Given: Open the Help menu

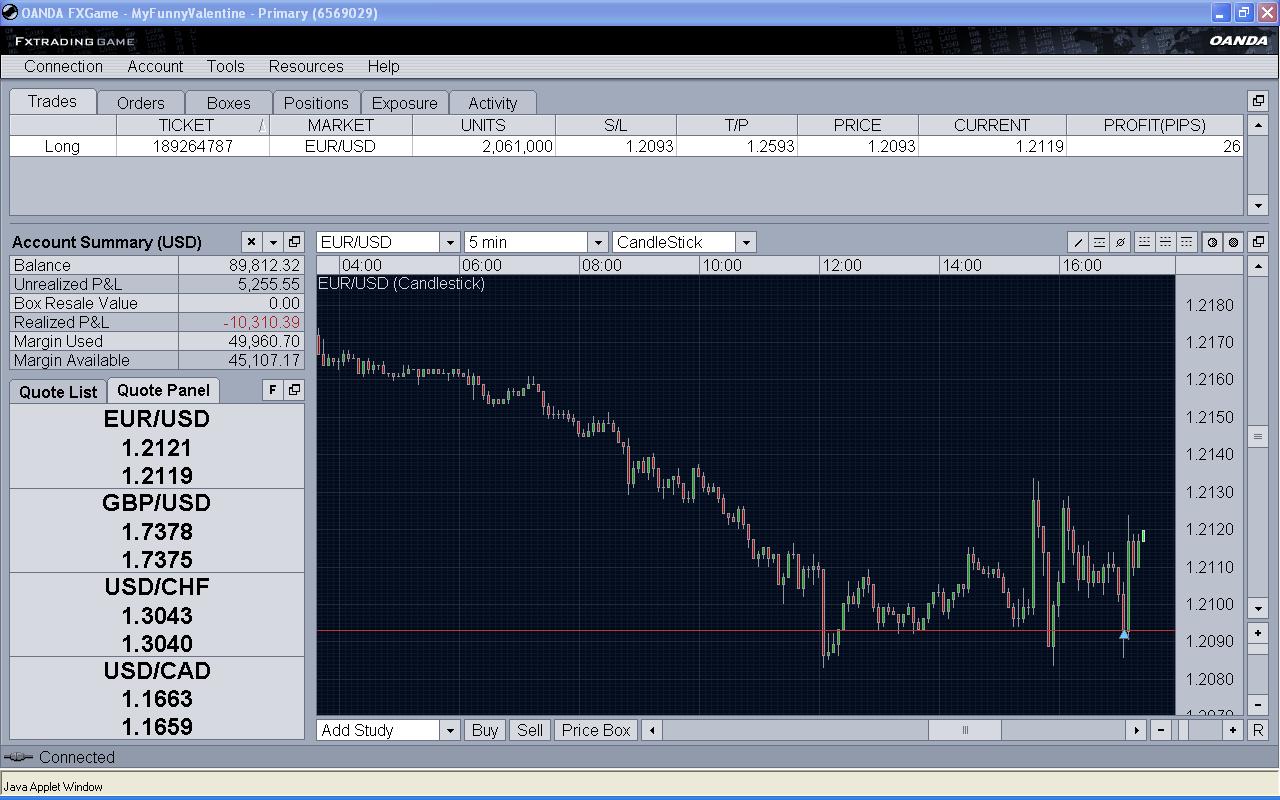Looking at the screenshot, I should [x=383, y=66].
